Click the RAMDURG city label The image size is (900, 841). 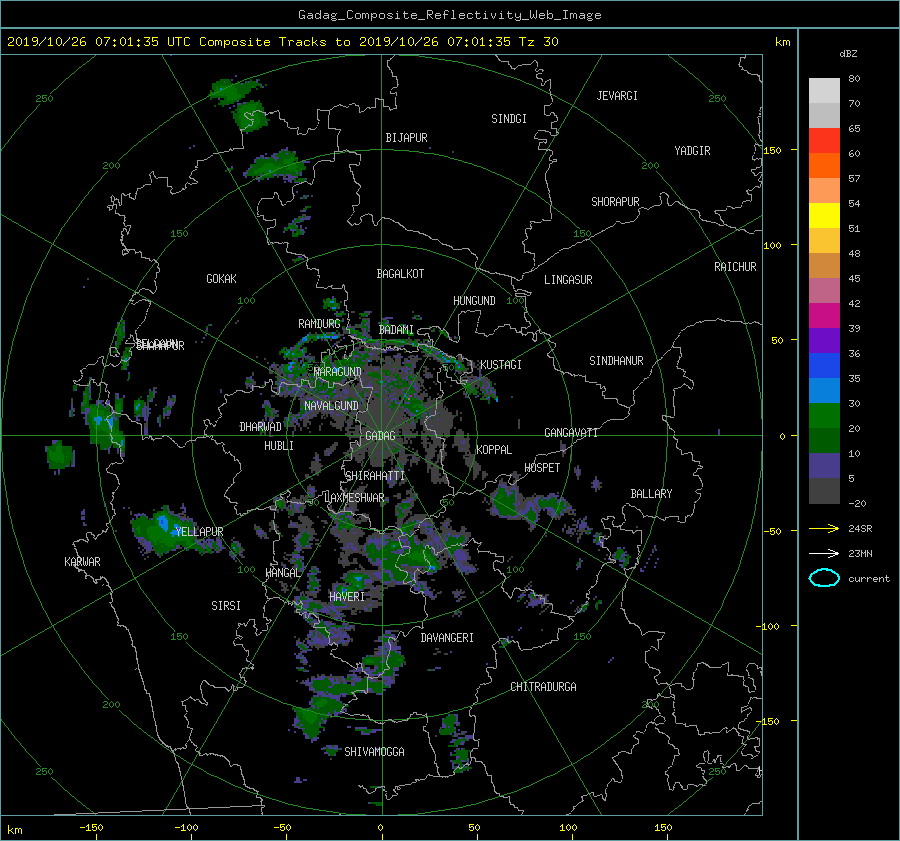point(319,324)
